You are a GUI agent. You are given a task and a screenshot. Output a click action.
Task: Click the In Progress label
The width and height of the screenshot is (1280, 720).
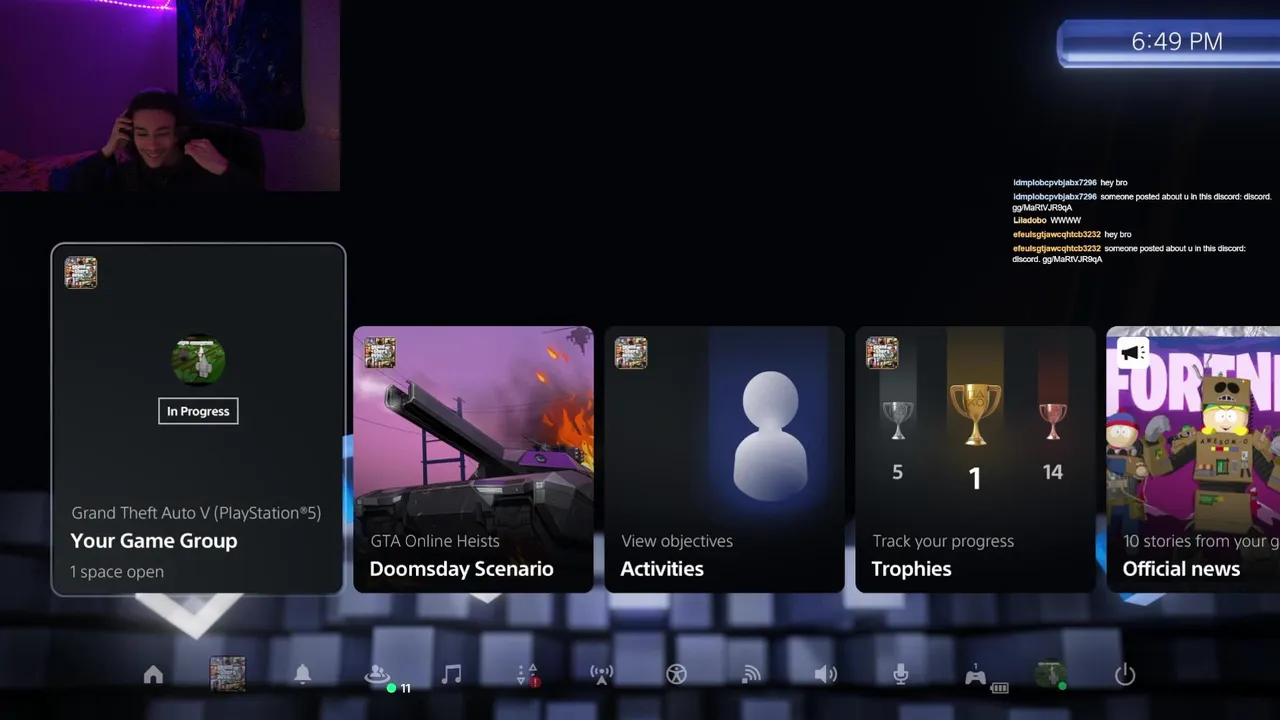[x=198, y=411]
